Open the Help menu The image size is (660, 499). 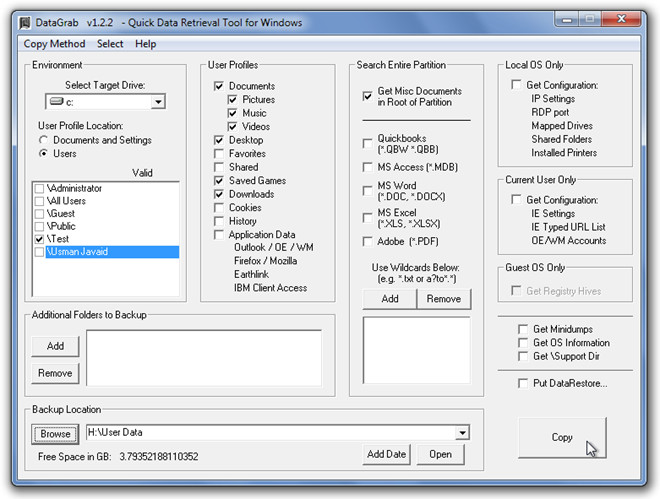(146, 44)
